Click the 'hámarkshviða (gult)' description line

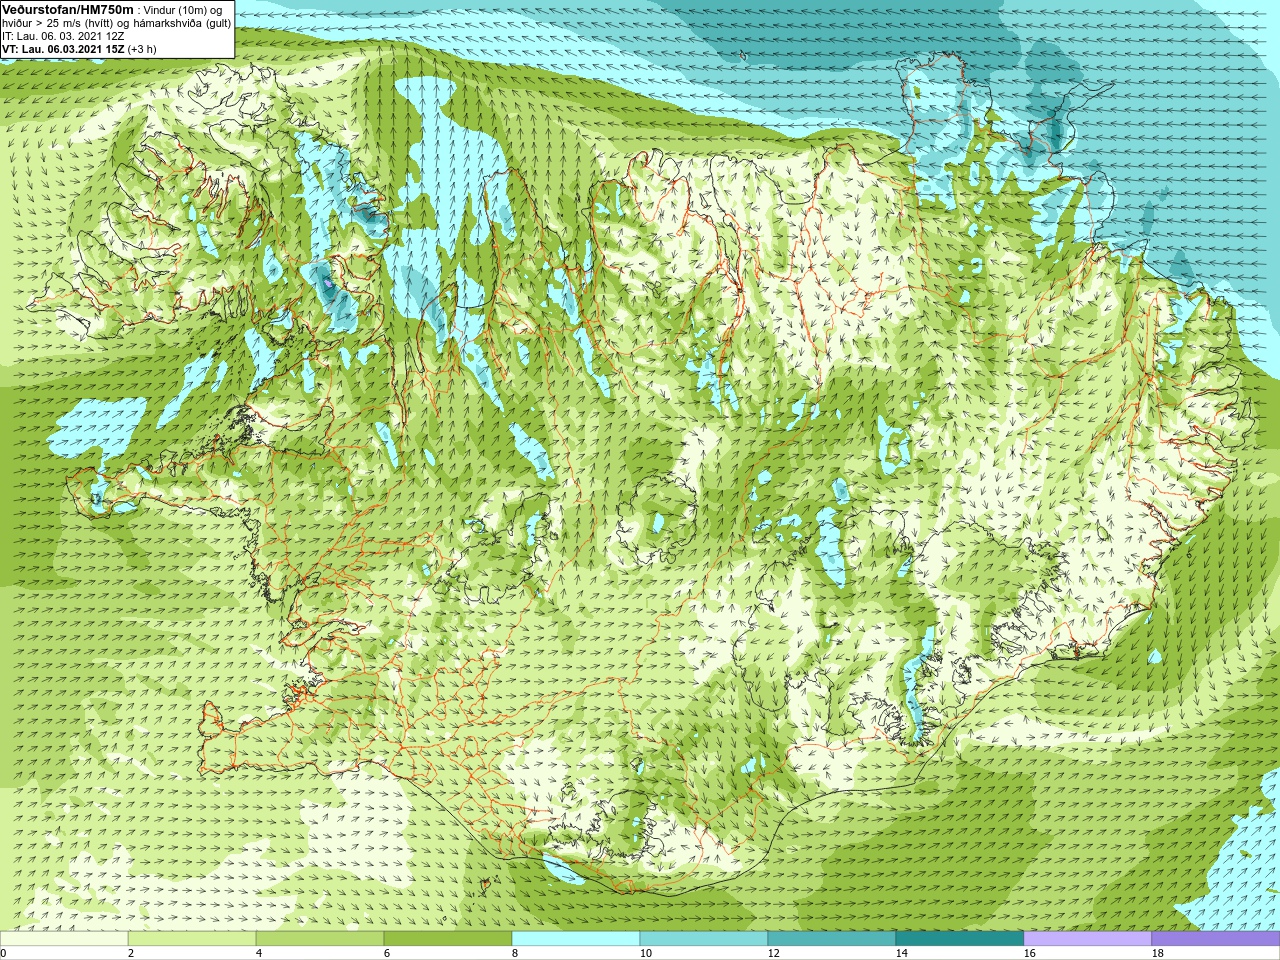tap(117, 22)
